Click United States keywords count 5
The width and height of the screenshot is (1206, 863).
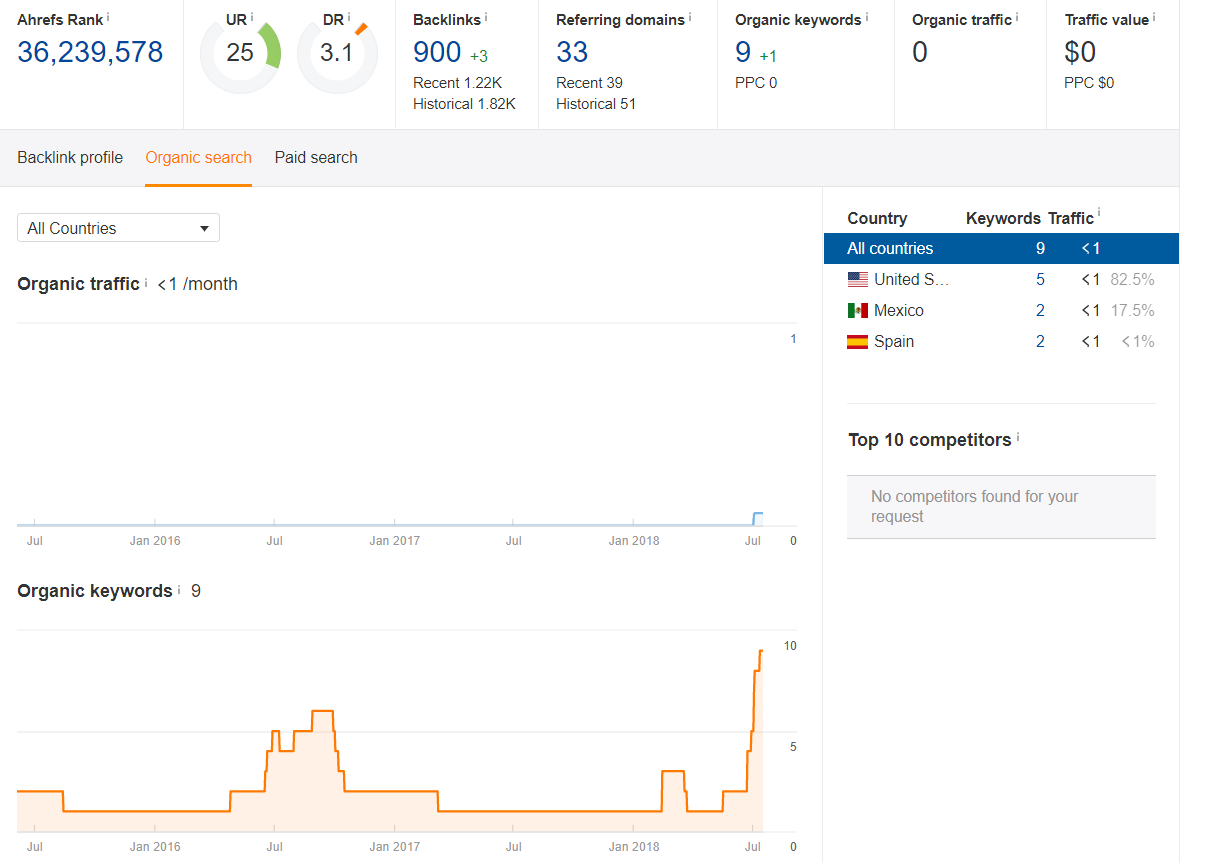click(x=1040, y=279)
